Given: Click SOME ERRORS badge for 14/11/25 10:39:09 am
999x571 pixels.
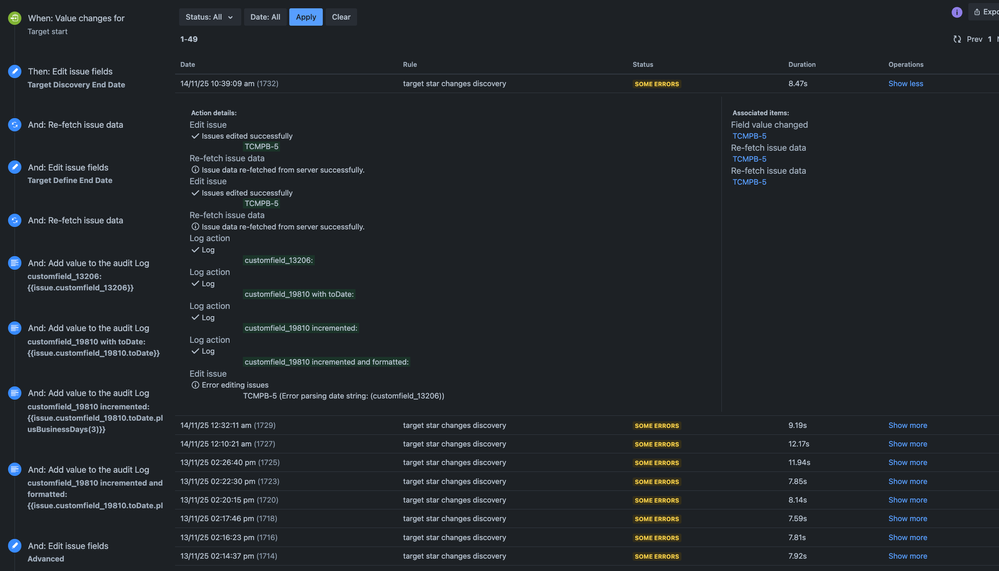Looking at the screenshot, I should [x=656, y=84].
